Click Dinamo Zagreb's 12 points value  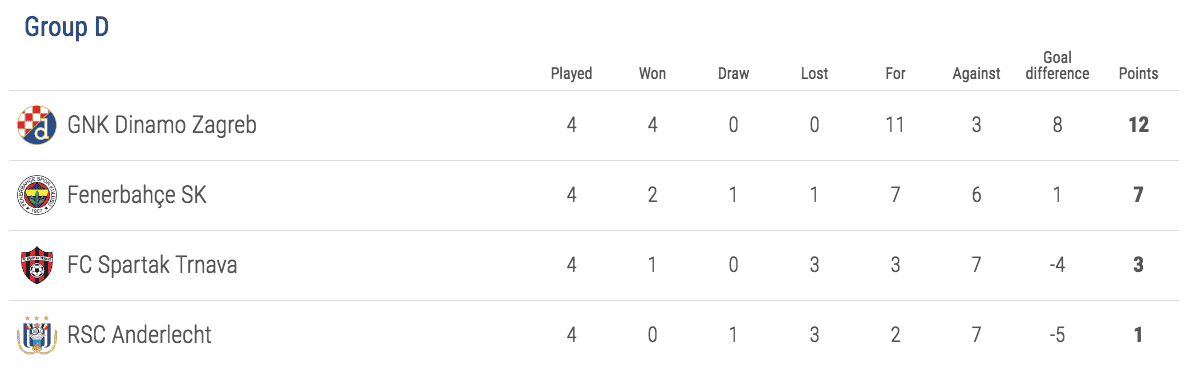1139,125
